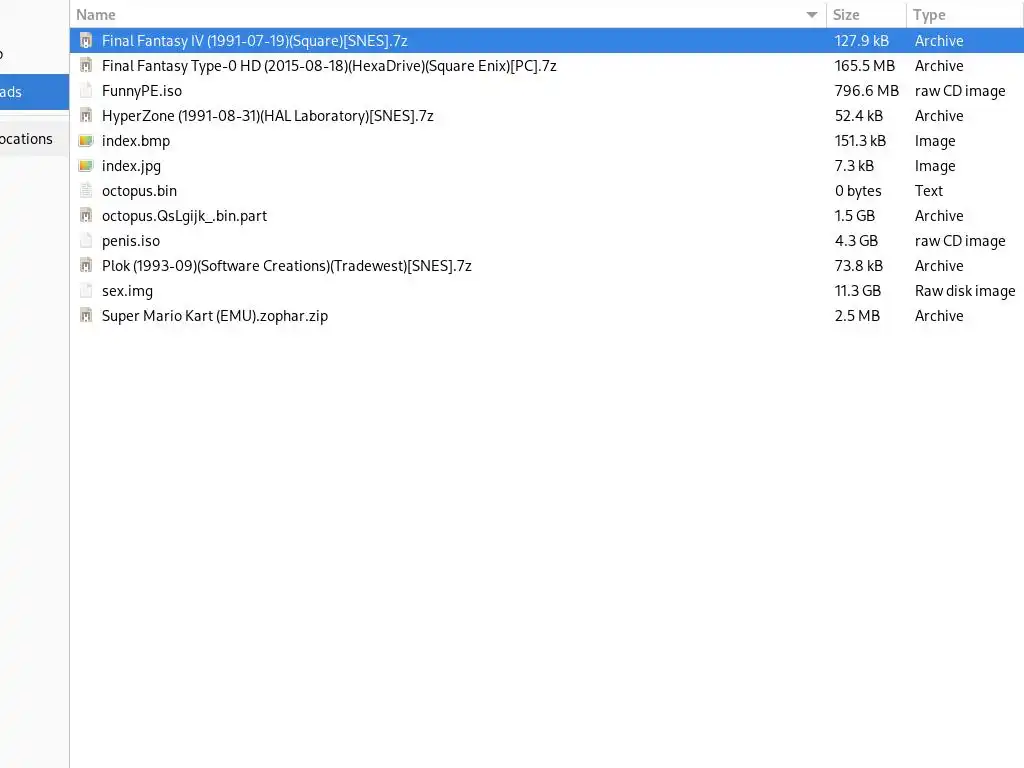Click Image type cell for index.jpg
This screenshot has width=1024, height=768.
tap(935, 165)
